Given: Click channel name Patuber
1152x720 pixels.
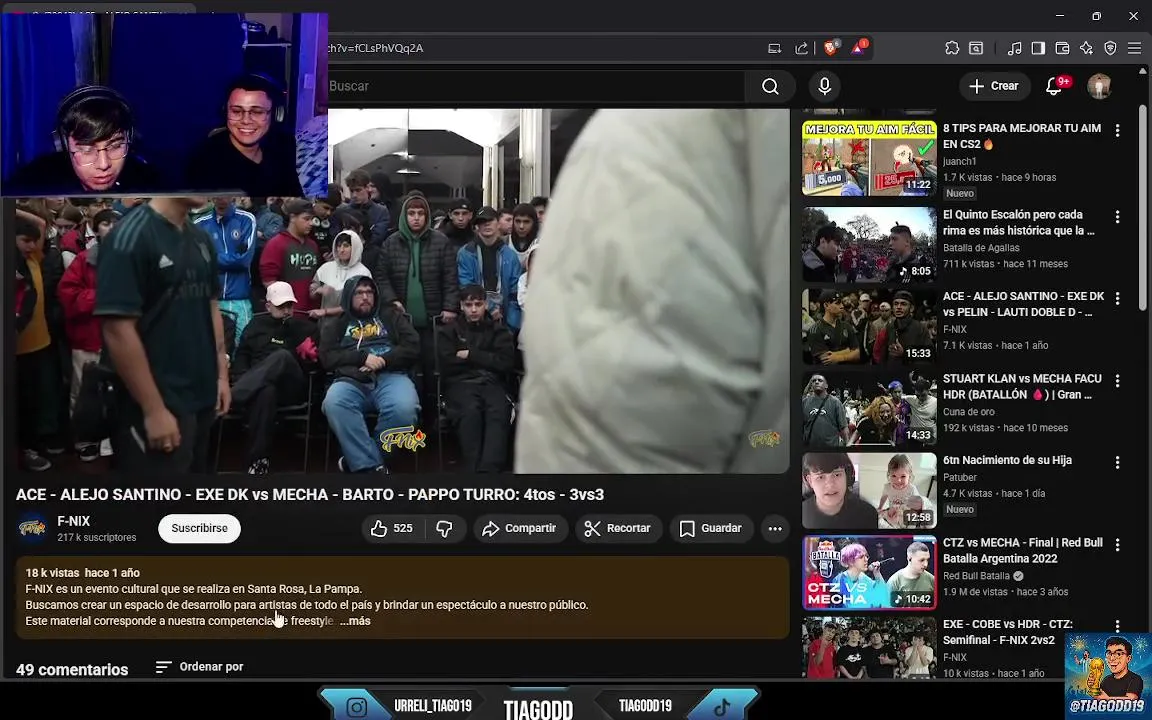Looking at the screenshot, I should 960,478.
